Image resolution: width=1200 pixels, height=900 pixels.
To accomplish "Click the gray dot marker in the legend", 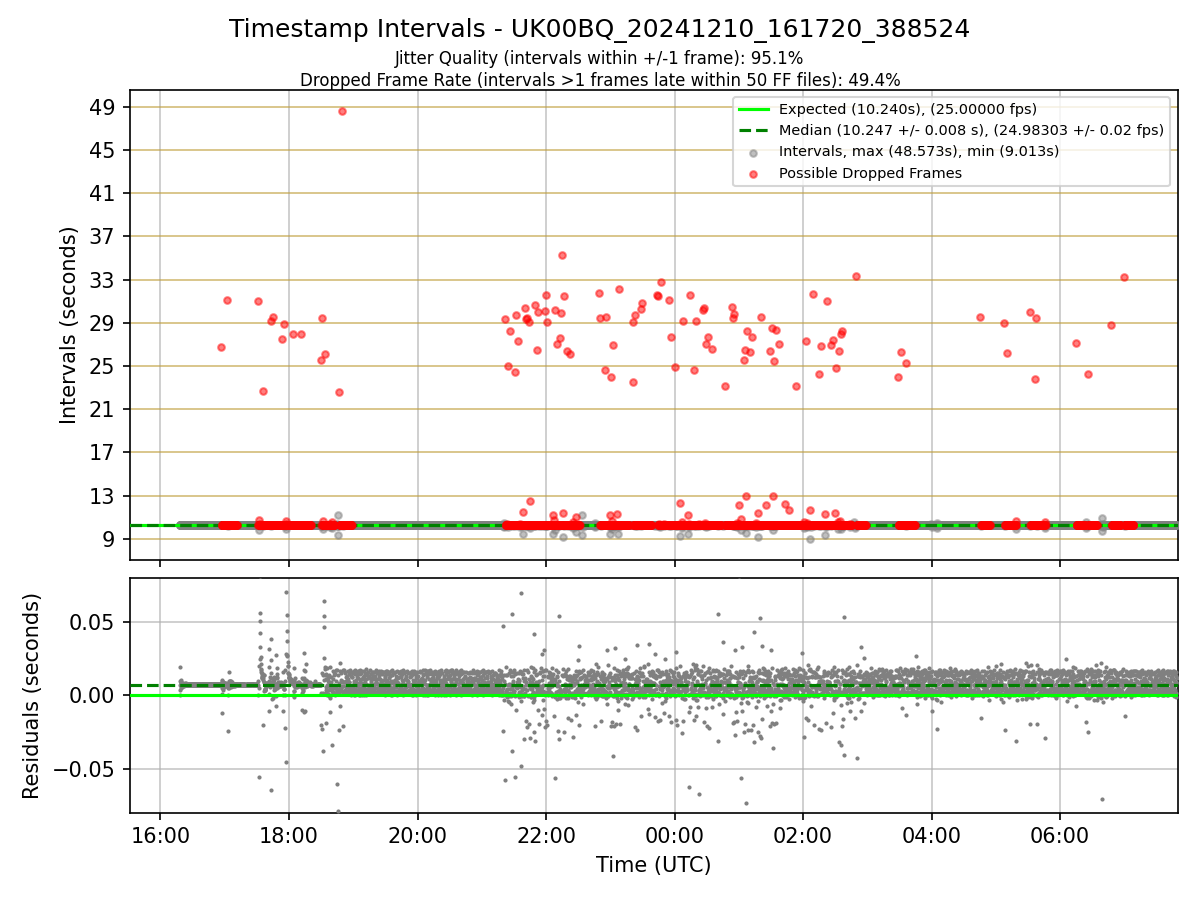I will point(754,152).
